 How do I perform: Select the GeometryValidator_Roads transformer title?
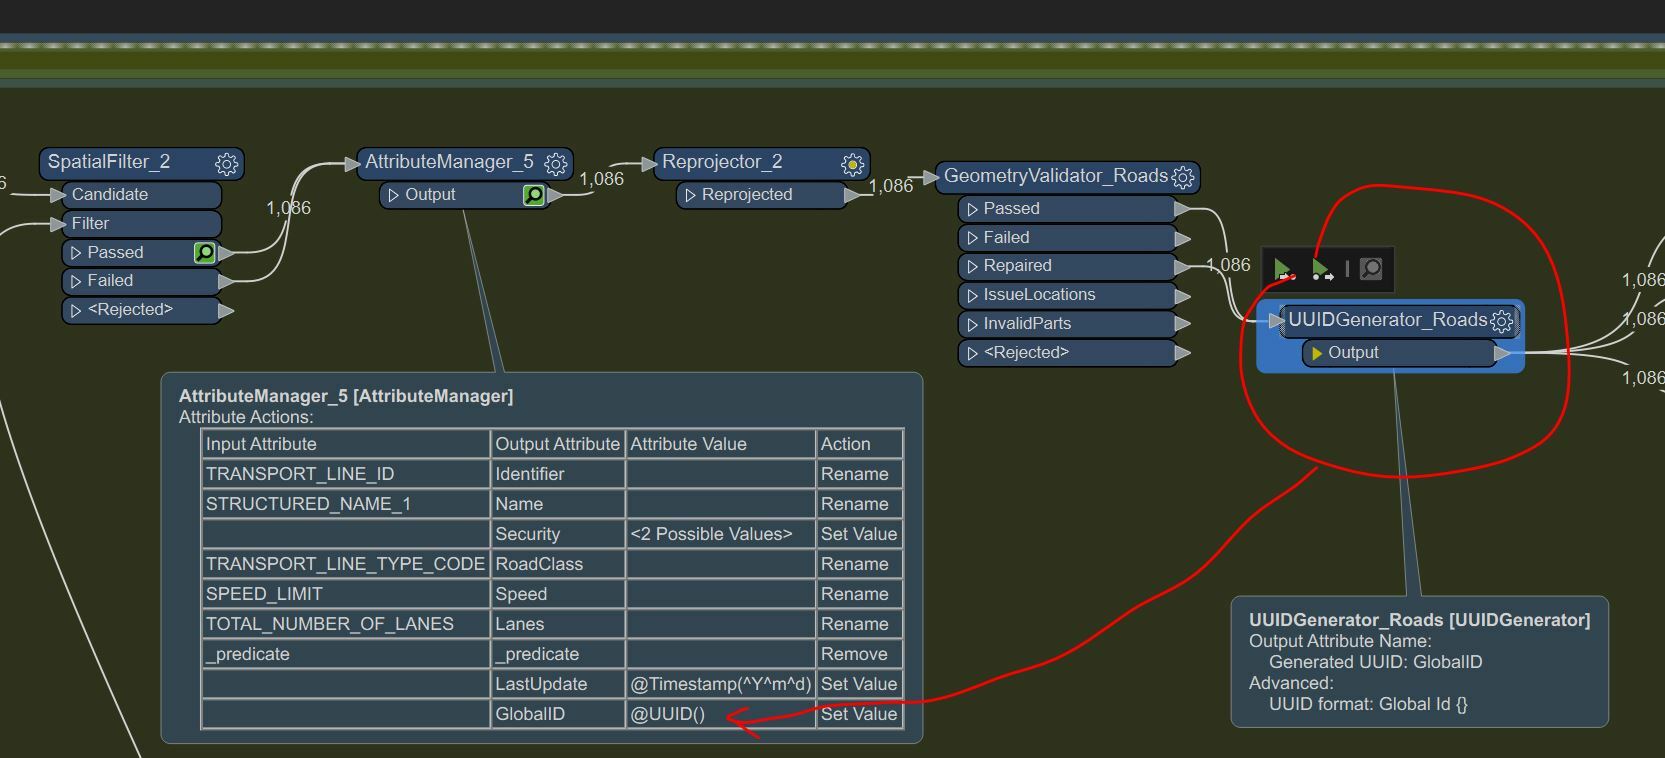1056,176
